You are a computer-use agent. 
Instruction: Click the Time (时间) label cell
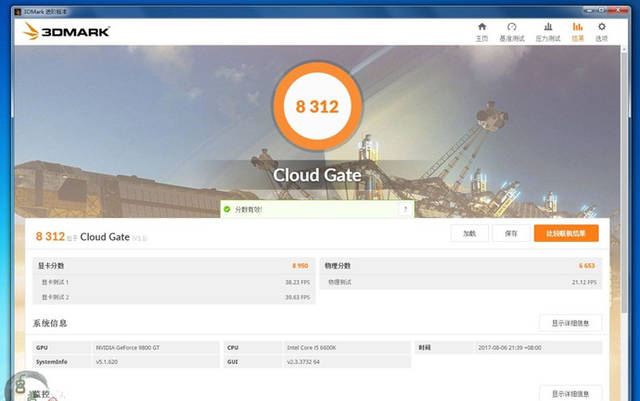444,348
